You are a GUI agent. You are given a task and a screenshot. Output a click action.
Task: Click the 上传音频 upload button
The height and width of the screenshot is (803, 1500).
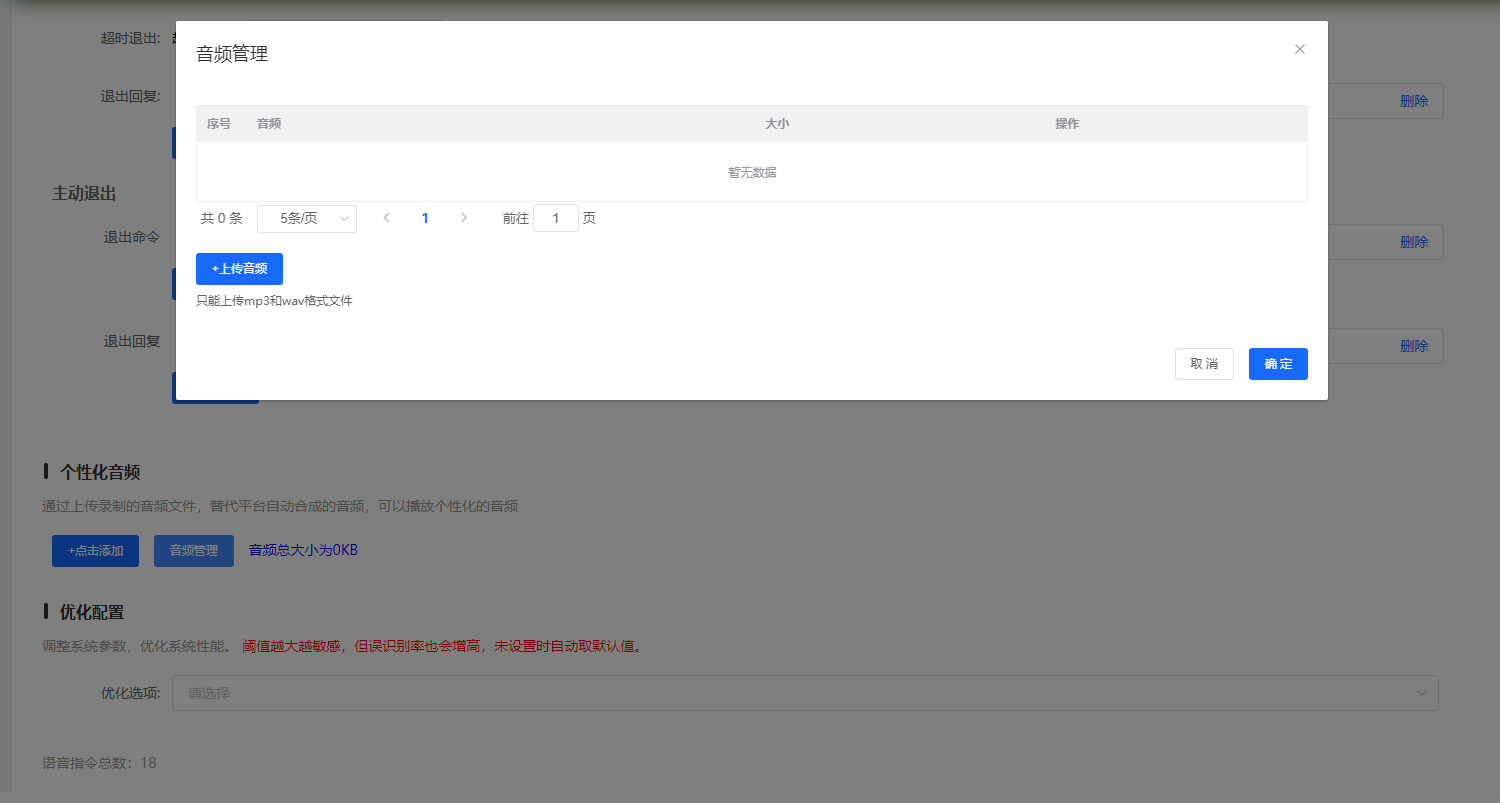pyautogui.click(x=240, y=268)
